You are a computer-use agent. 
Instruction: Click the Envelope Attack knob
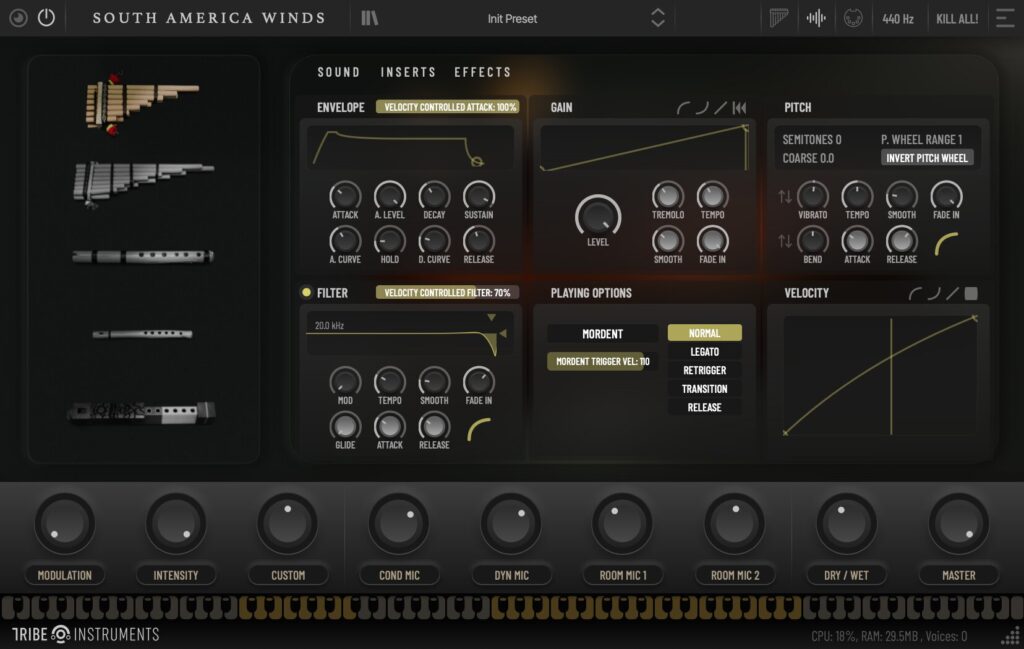pos(345,195)
